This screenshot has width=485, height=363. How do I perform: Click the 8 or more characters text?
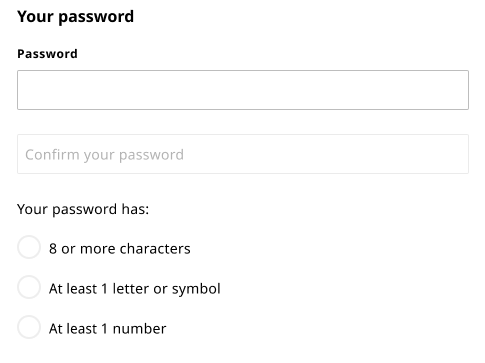(x=120, y=249)
